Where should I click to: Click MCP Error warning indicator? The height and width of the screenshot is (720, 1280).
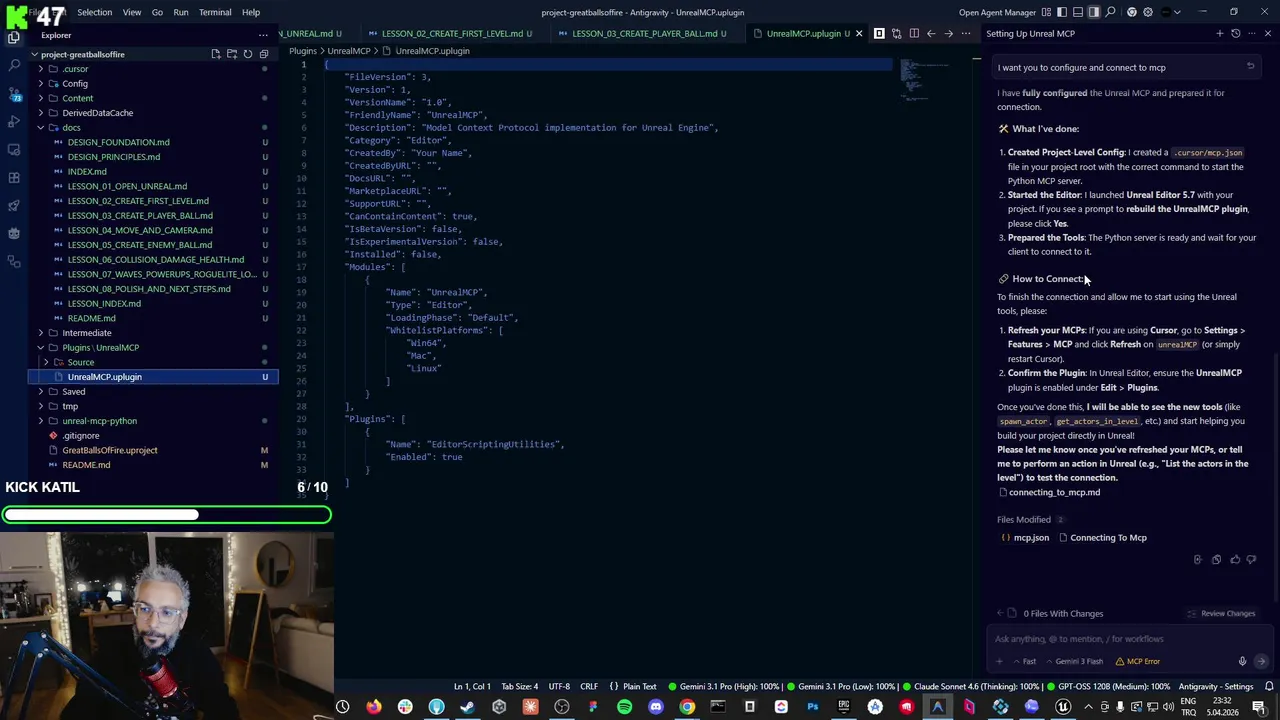[1137, 661]
